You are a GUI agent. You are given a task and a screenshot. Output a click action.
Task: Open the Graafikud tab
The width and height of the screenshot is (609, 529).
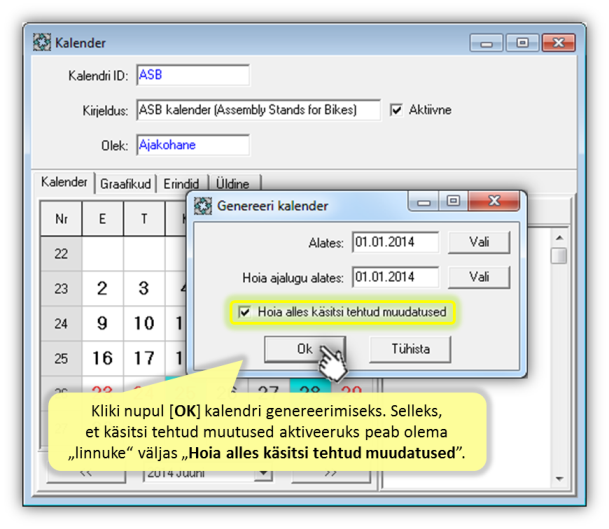pos(125,184)
